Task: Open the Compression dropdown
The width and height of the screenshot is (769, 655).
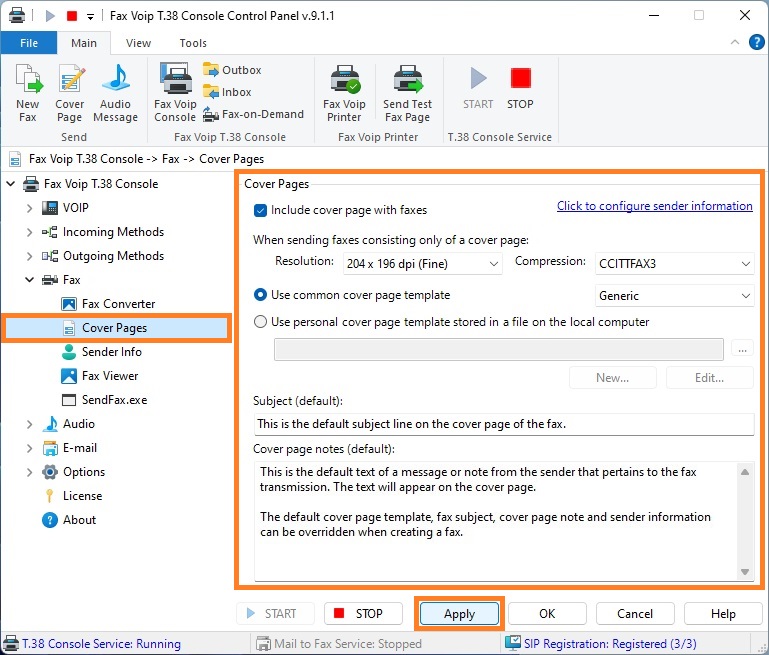Action: (674, 264)
